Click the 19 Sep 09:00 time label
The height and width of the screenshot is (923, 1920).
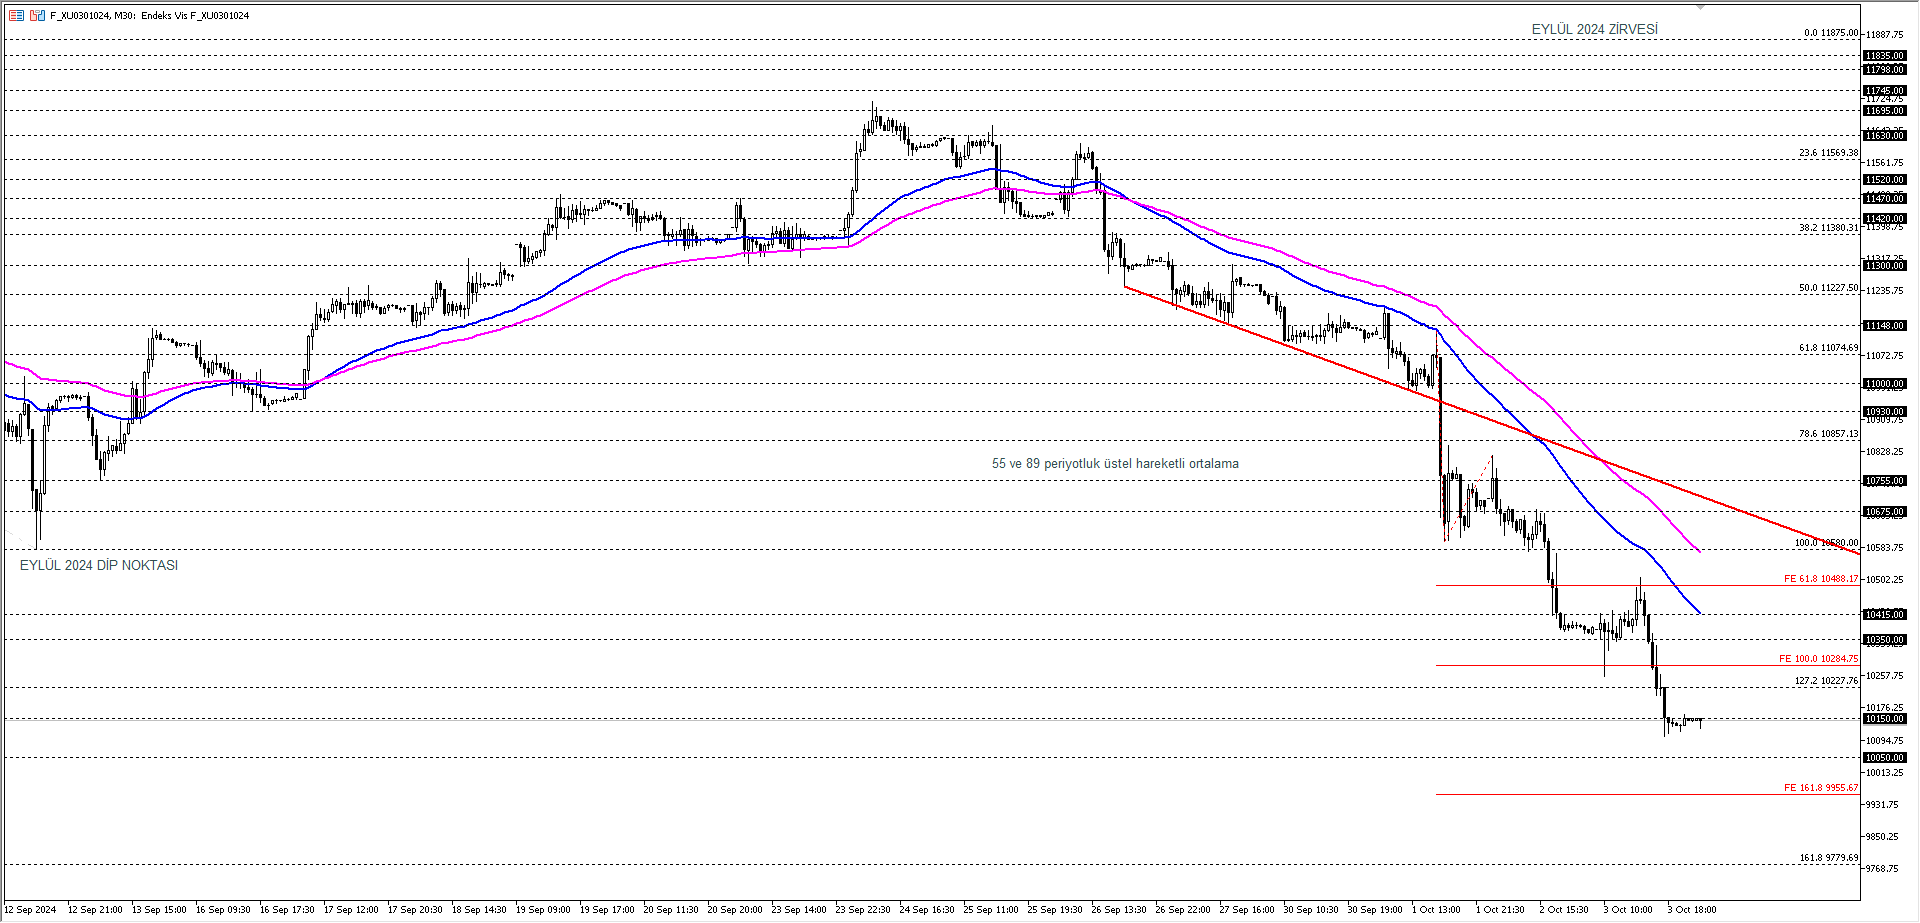(x=543, y=910)
